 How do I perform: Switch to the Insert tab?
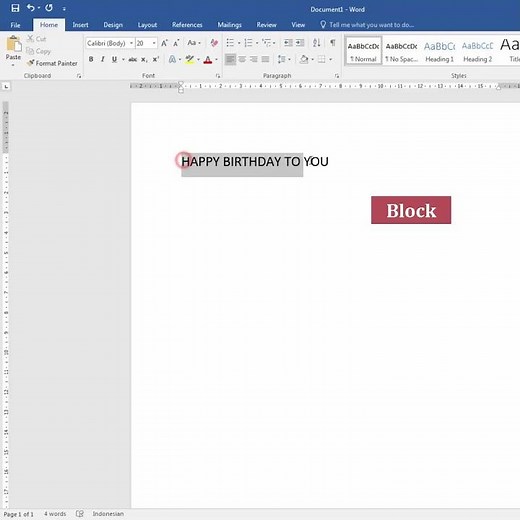pos(80,25)
